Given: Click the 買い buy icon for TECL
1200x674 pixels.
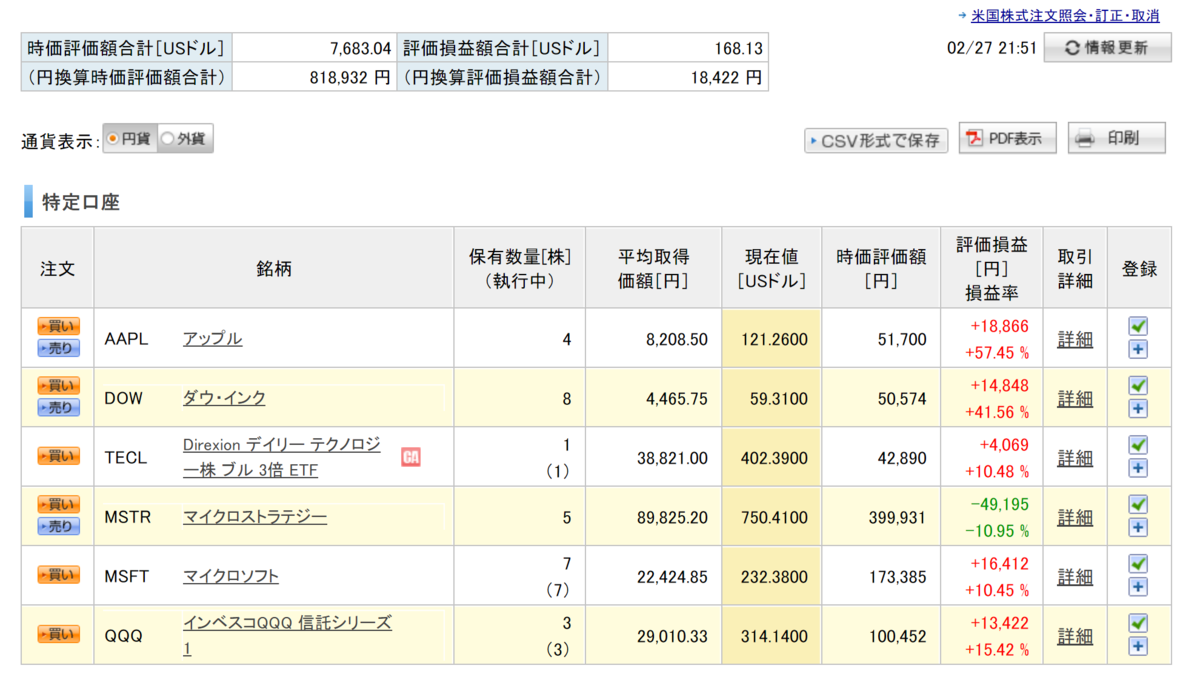Looking at the screenshot, I should pyautogui.click(x=58, y=456).
